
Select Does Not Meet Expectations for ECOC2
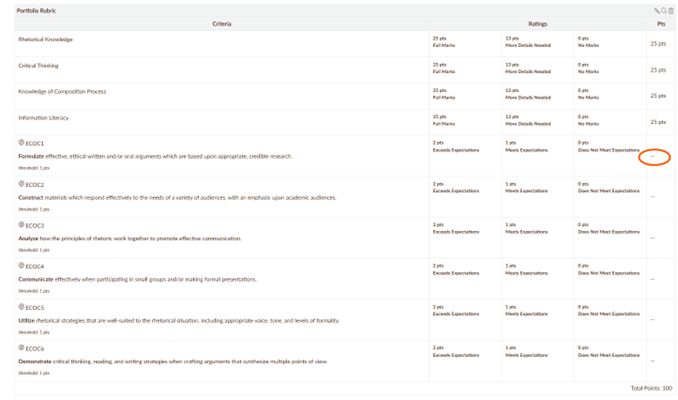(608, 191)
